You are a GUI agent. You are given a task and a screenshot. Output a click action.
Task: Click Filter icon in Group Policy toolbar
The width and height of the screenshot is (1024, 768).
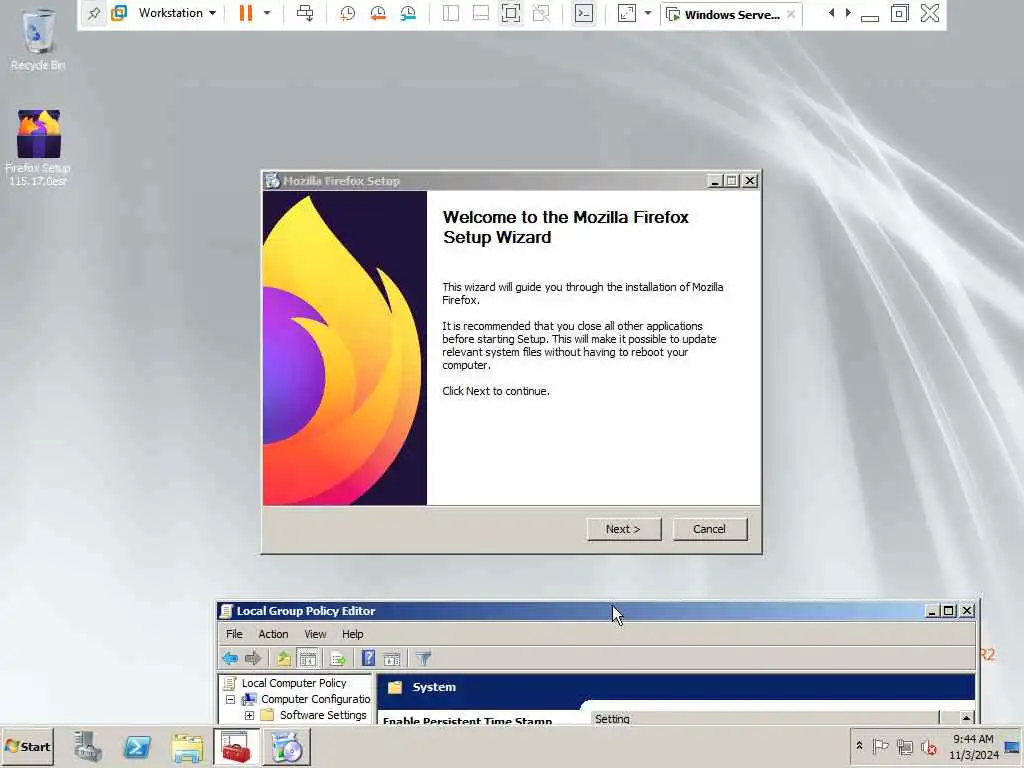(423, 658)
